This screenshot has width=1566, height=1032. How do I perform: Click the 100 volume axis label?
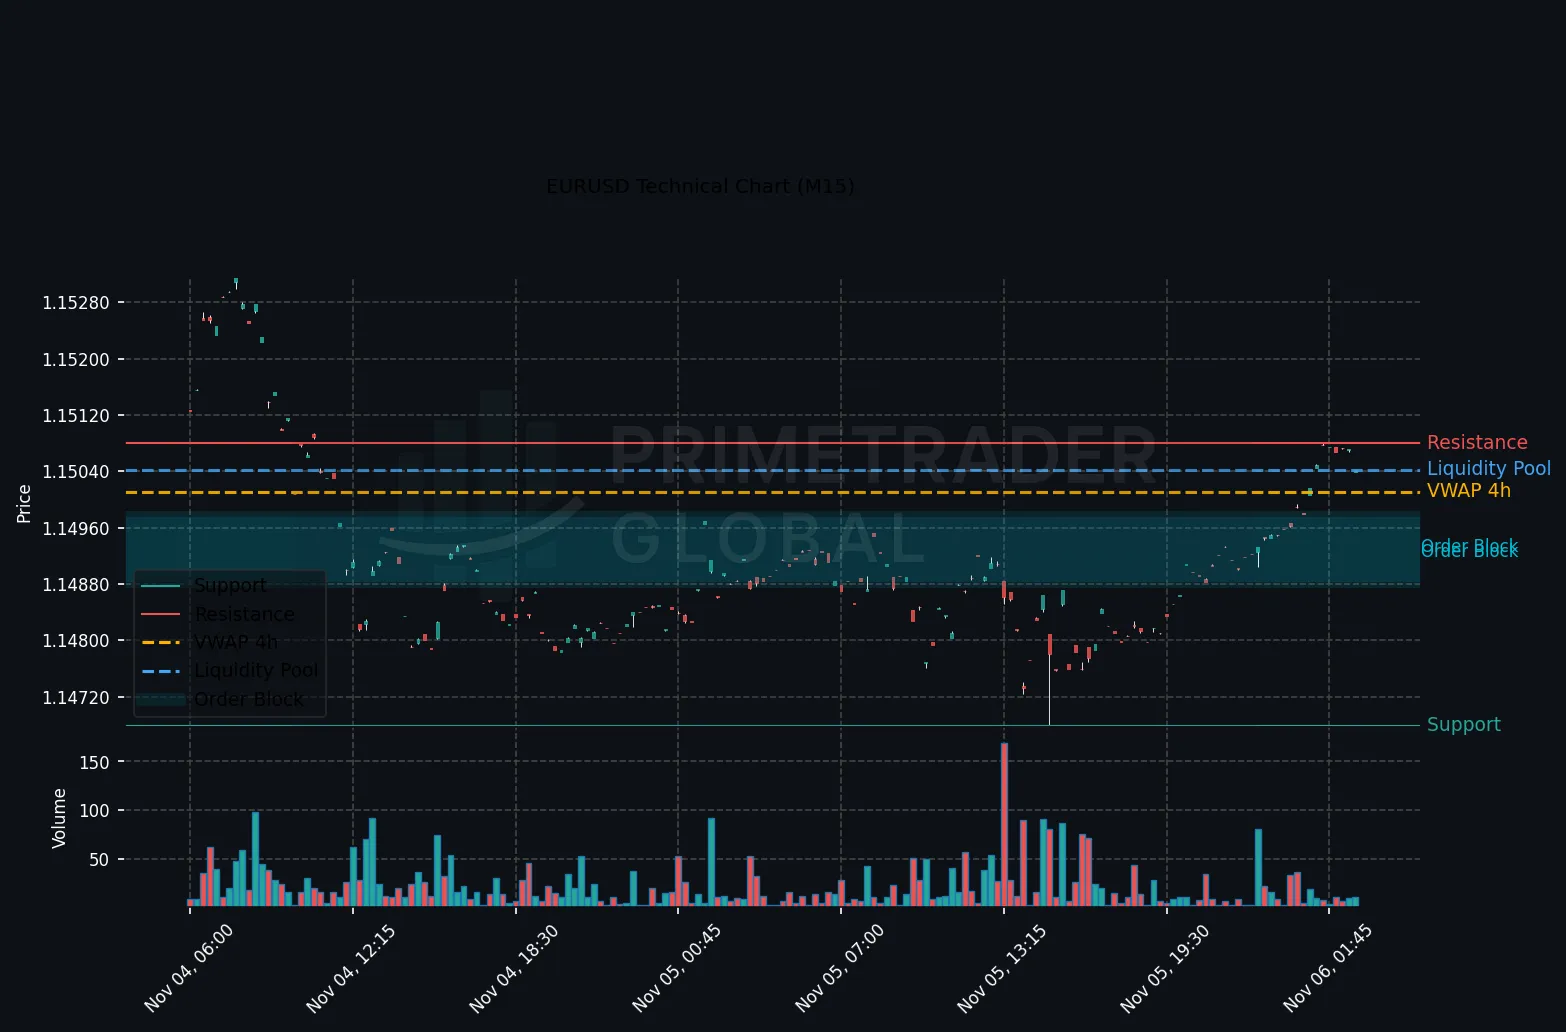point(95,811)
